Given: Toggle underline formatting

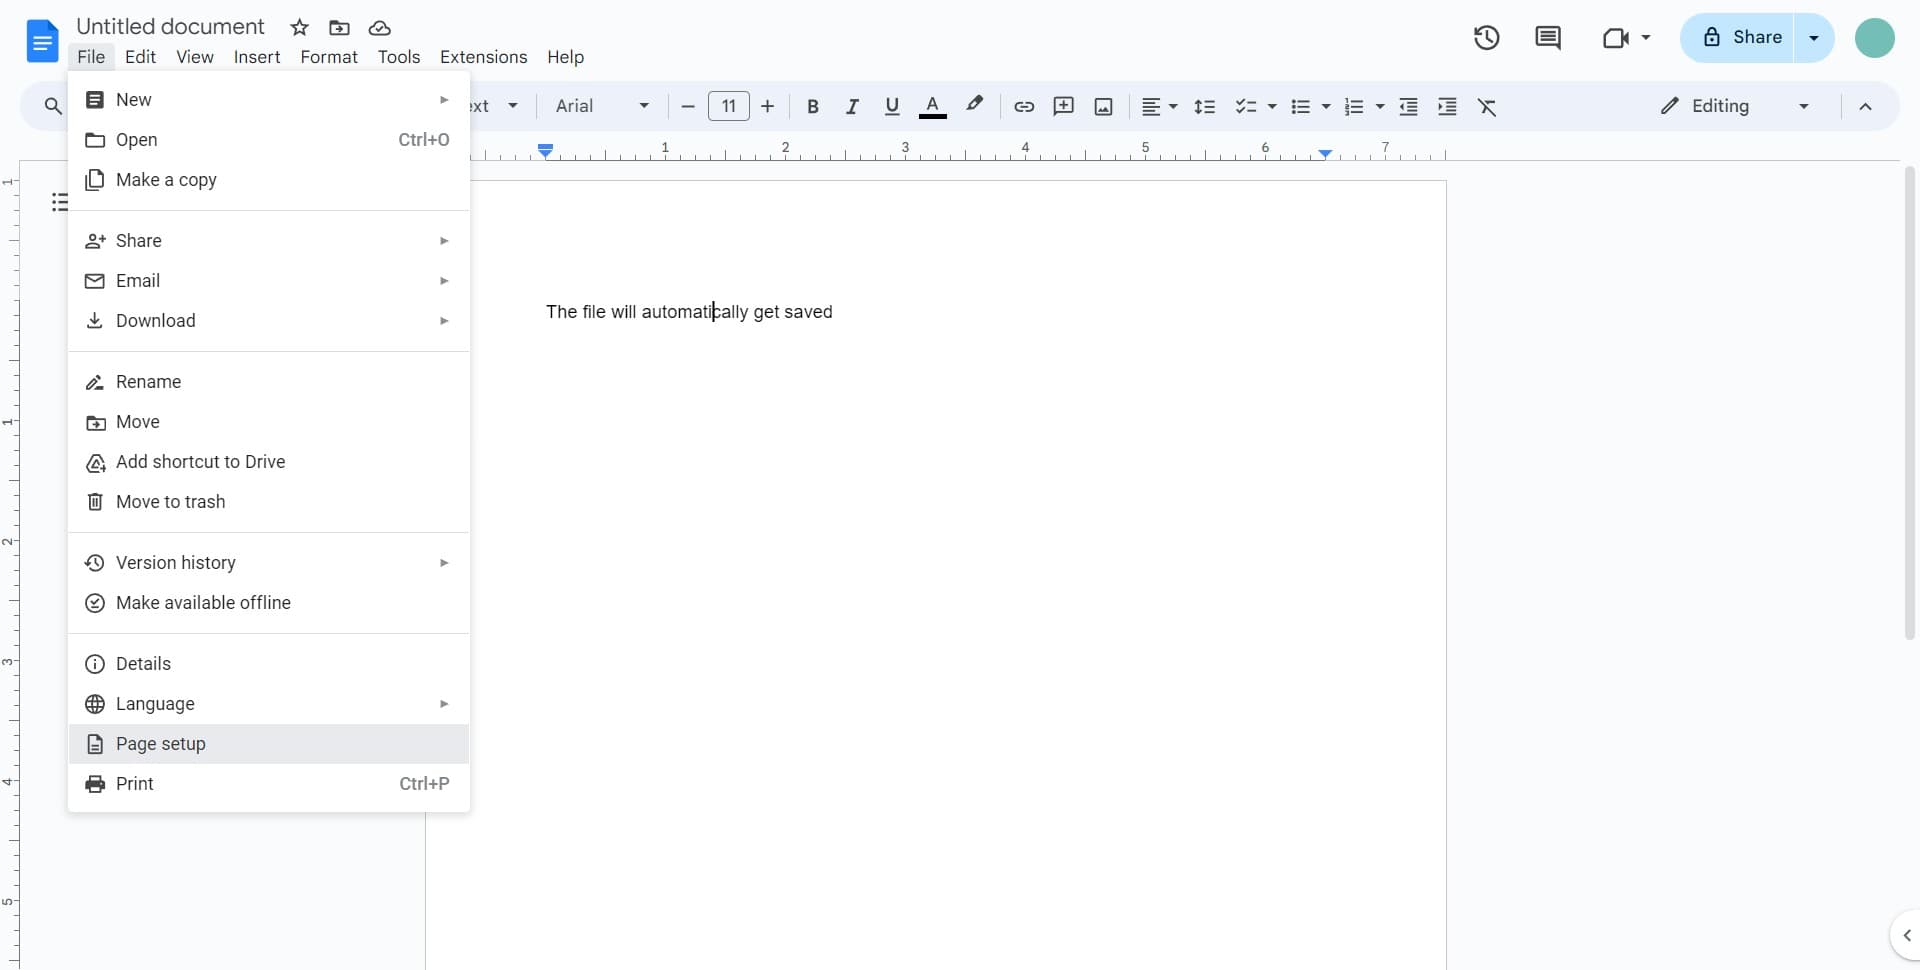Looking at the screenshot, I should point(892,106).
